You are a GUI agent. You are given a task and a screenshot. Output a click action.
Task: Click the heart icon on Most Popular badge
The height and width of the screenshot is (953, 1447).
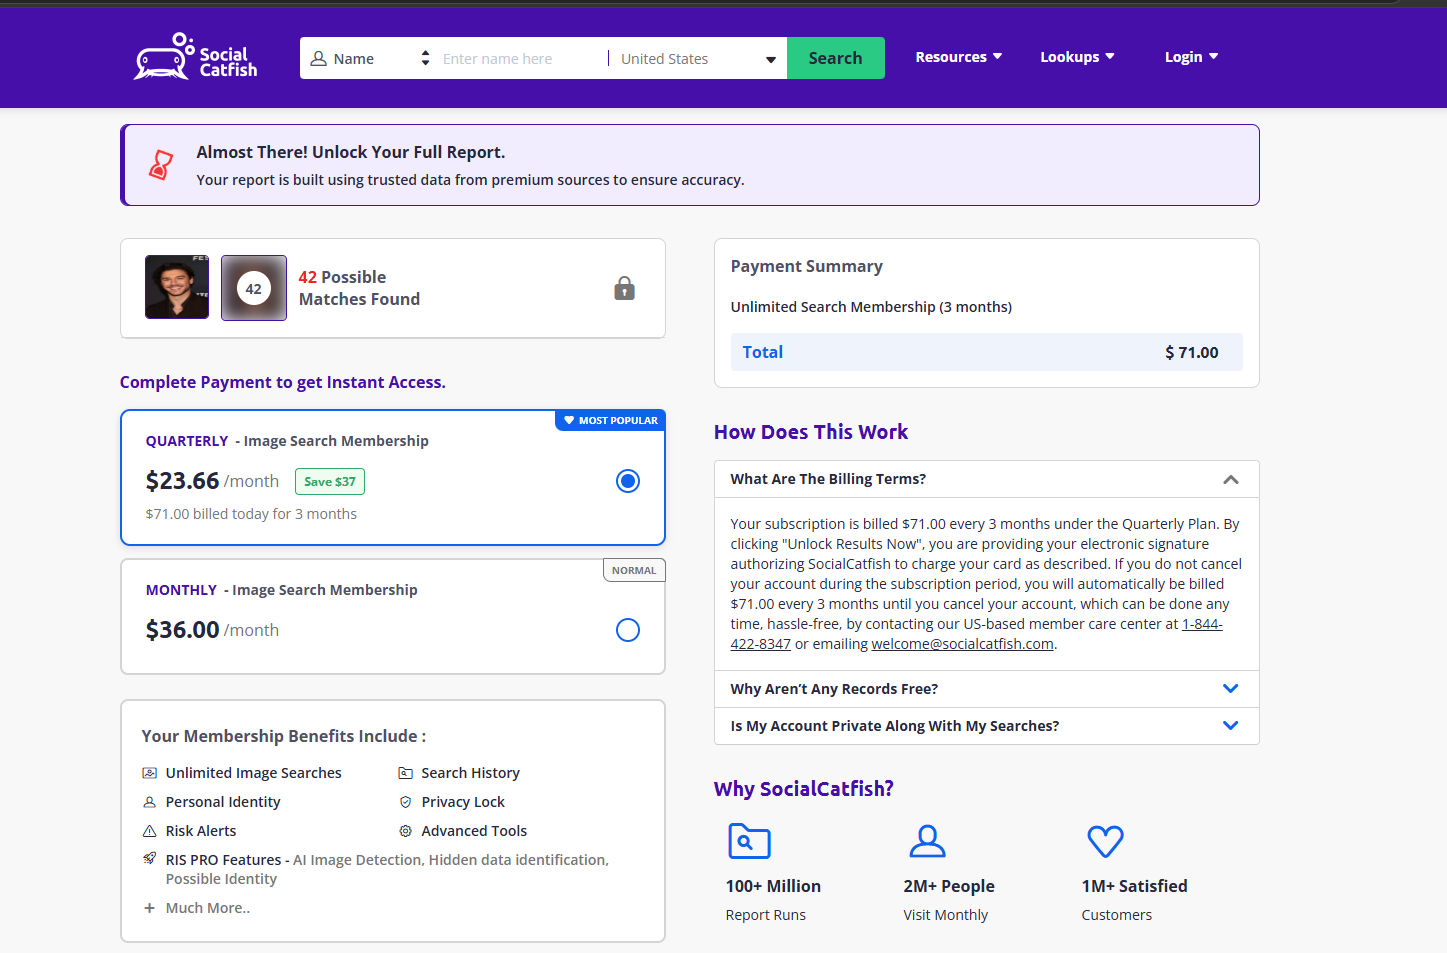tap(569, 420)
